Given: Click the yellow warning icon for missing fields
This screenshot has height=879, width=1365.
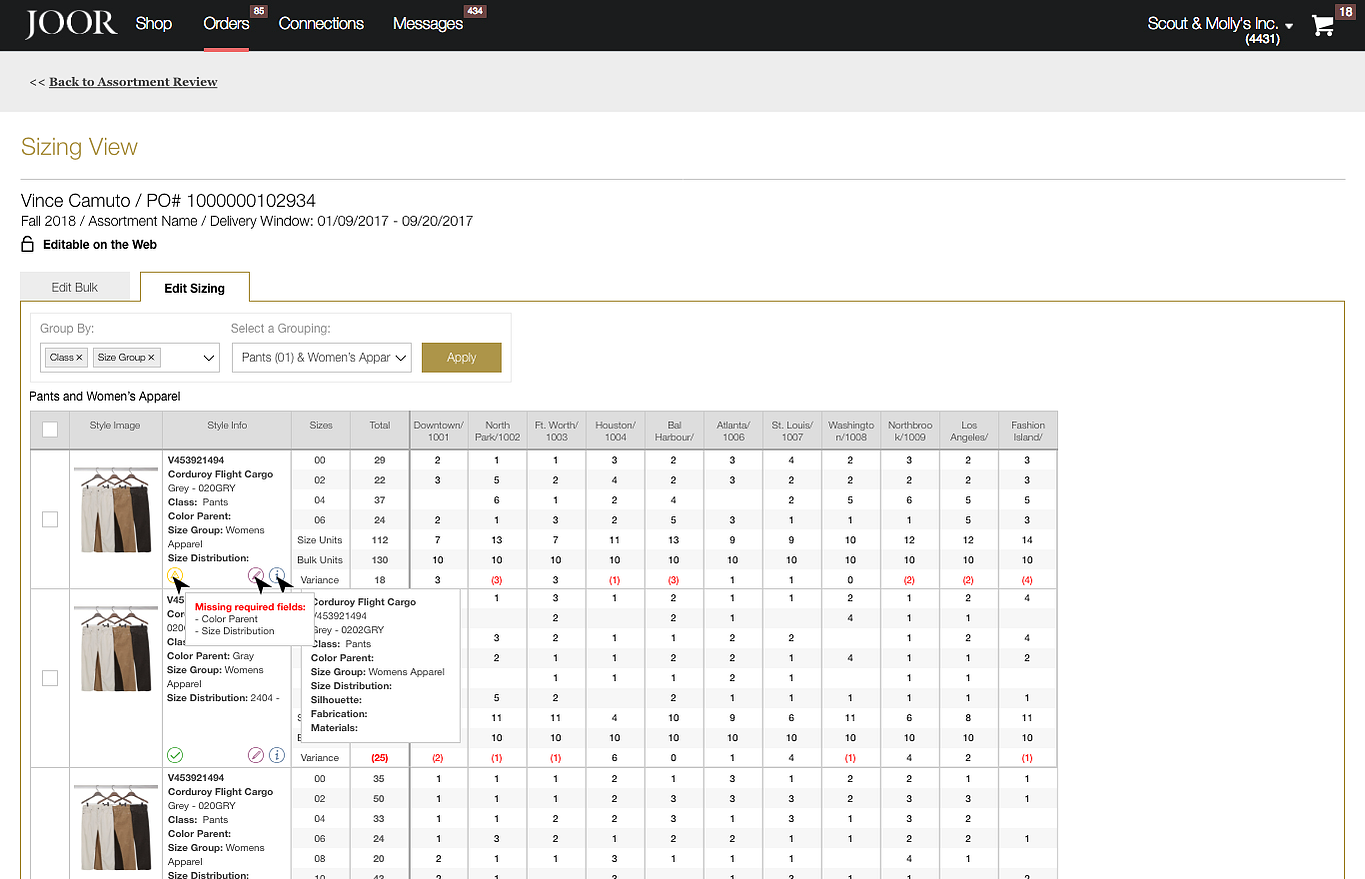Looking at the screenshot, I should click(x=175, y=575).
